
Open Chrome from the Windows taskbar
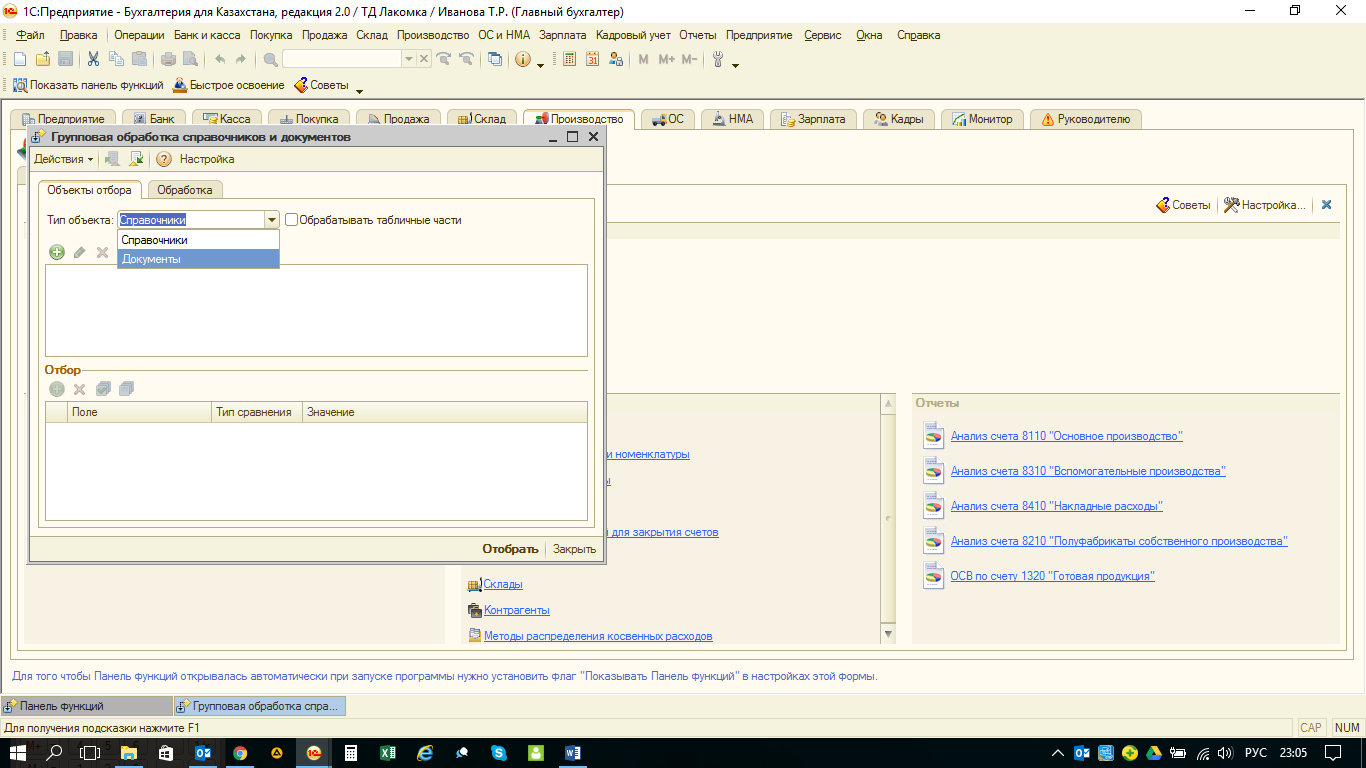[x=240, y=752]
